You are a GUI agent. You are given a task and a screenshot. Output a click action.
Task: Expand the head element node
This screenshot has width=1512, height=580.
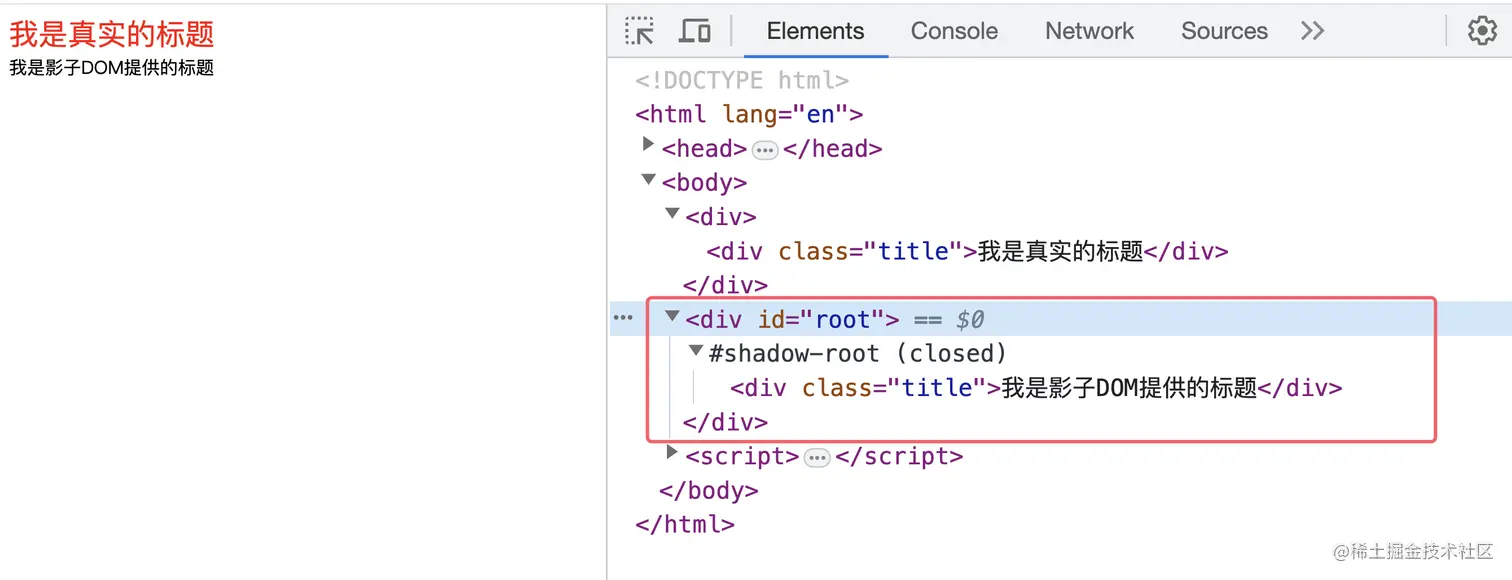(x=649, y=146)
